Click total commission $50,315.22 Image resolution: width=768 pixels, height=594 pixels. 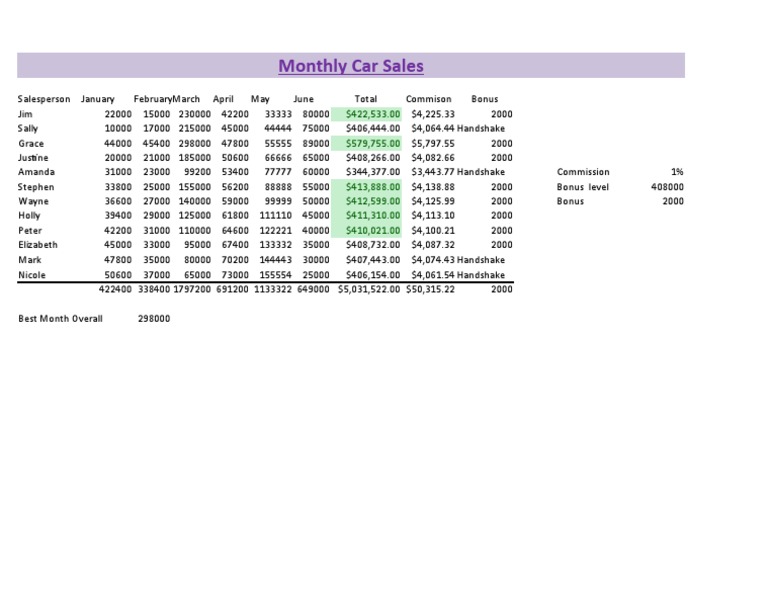[x=430, y=289]
